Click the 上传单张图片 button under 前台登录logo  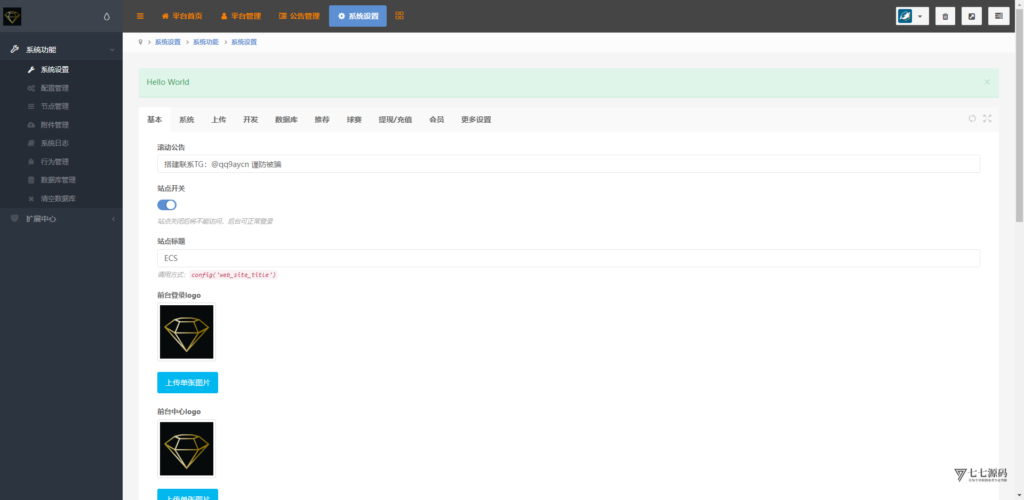pos(187,382)
